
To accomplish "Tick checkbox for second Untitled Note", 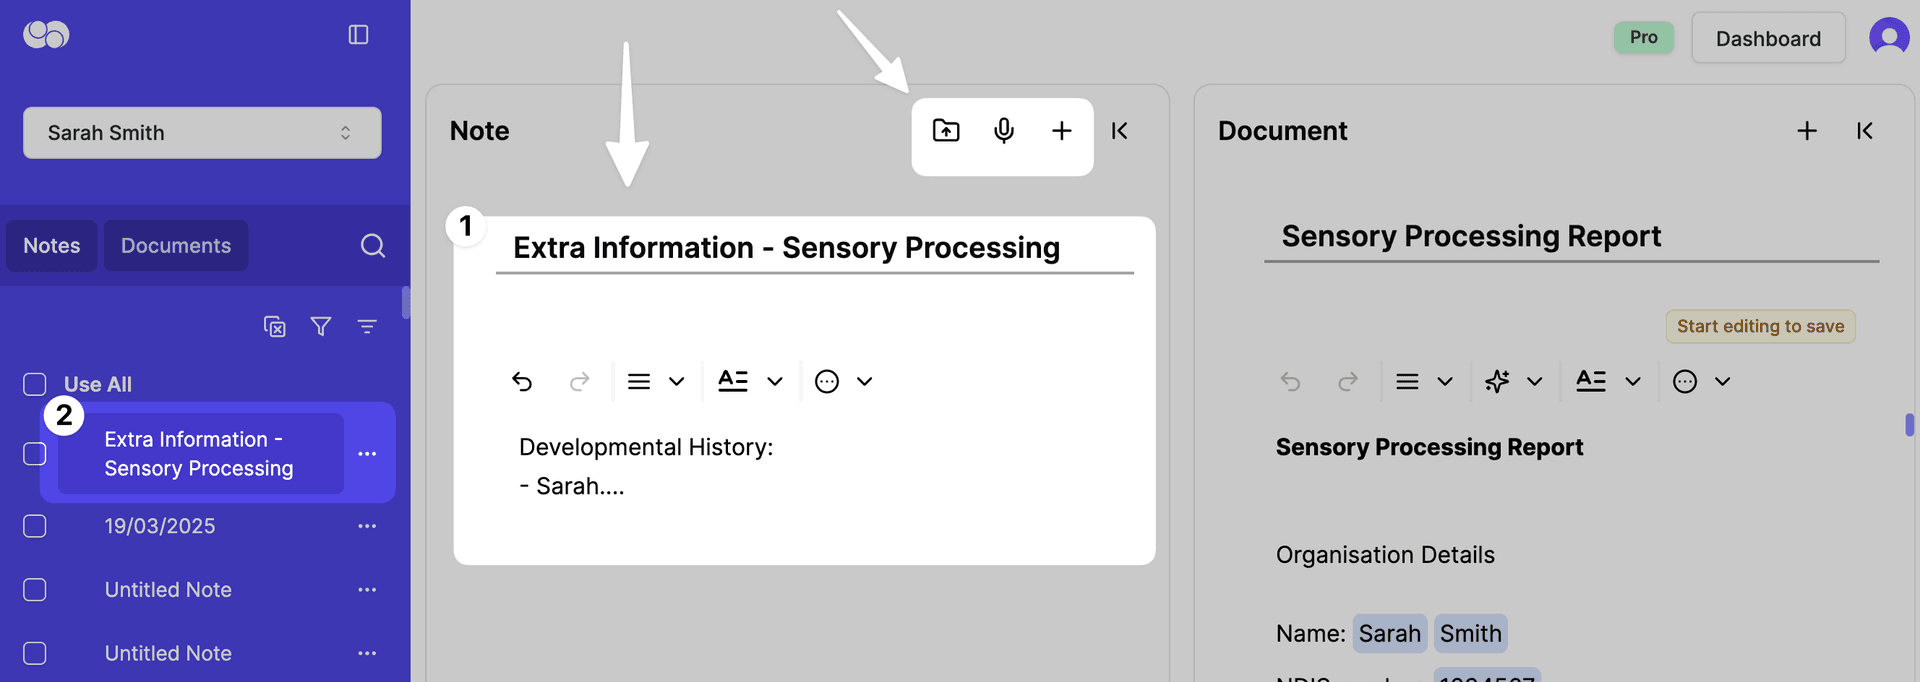I will click(x=35, y=654).
